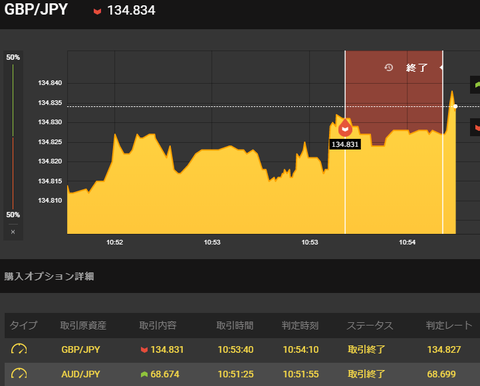Click the expiry time 10:51:55
This screenshot has width=480, height=386.
(x=301, y=374)
